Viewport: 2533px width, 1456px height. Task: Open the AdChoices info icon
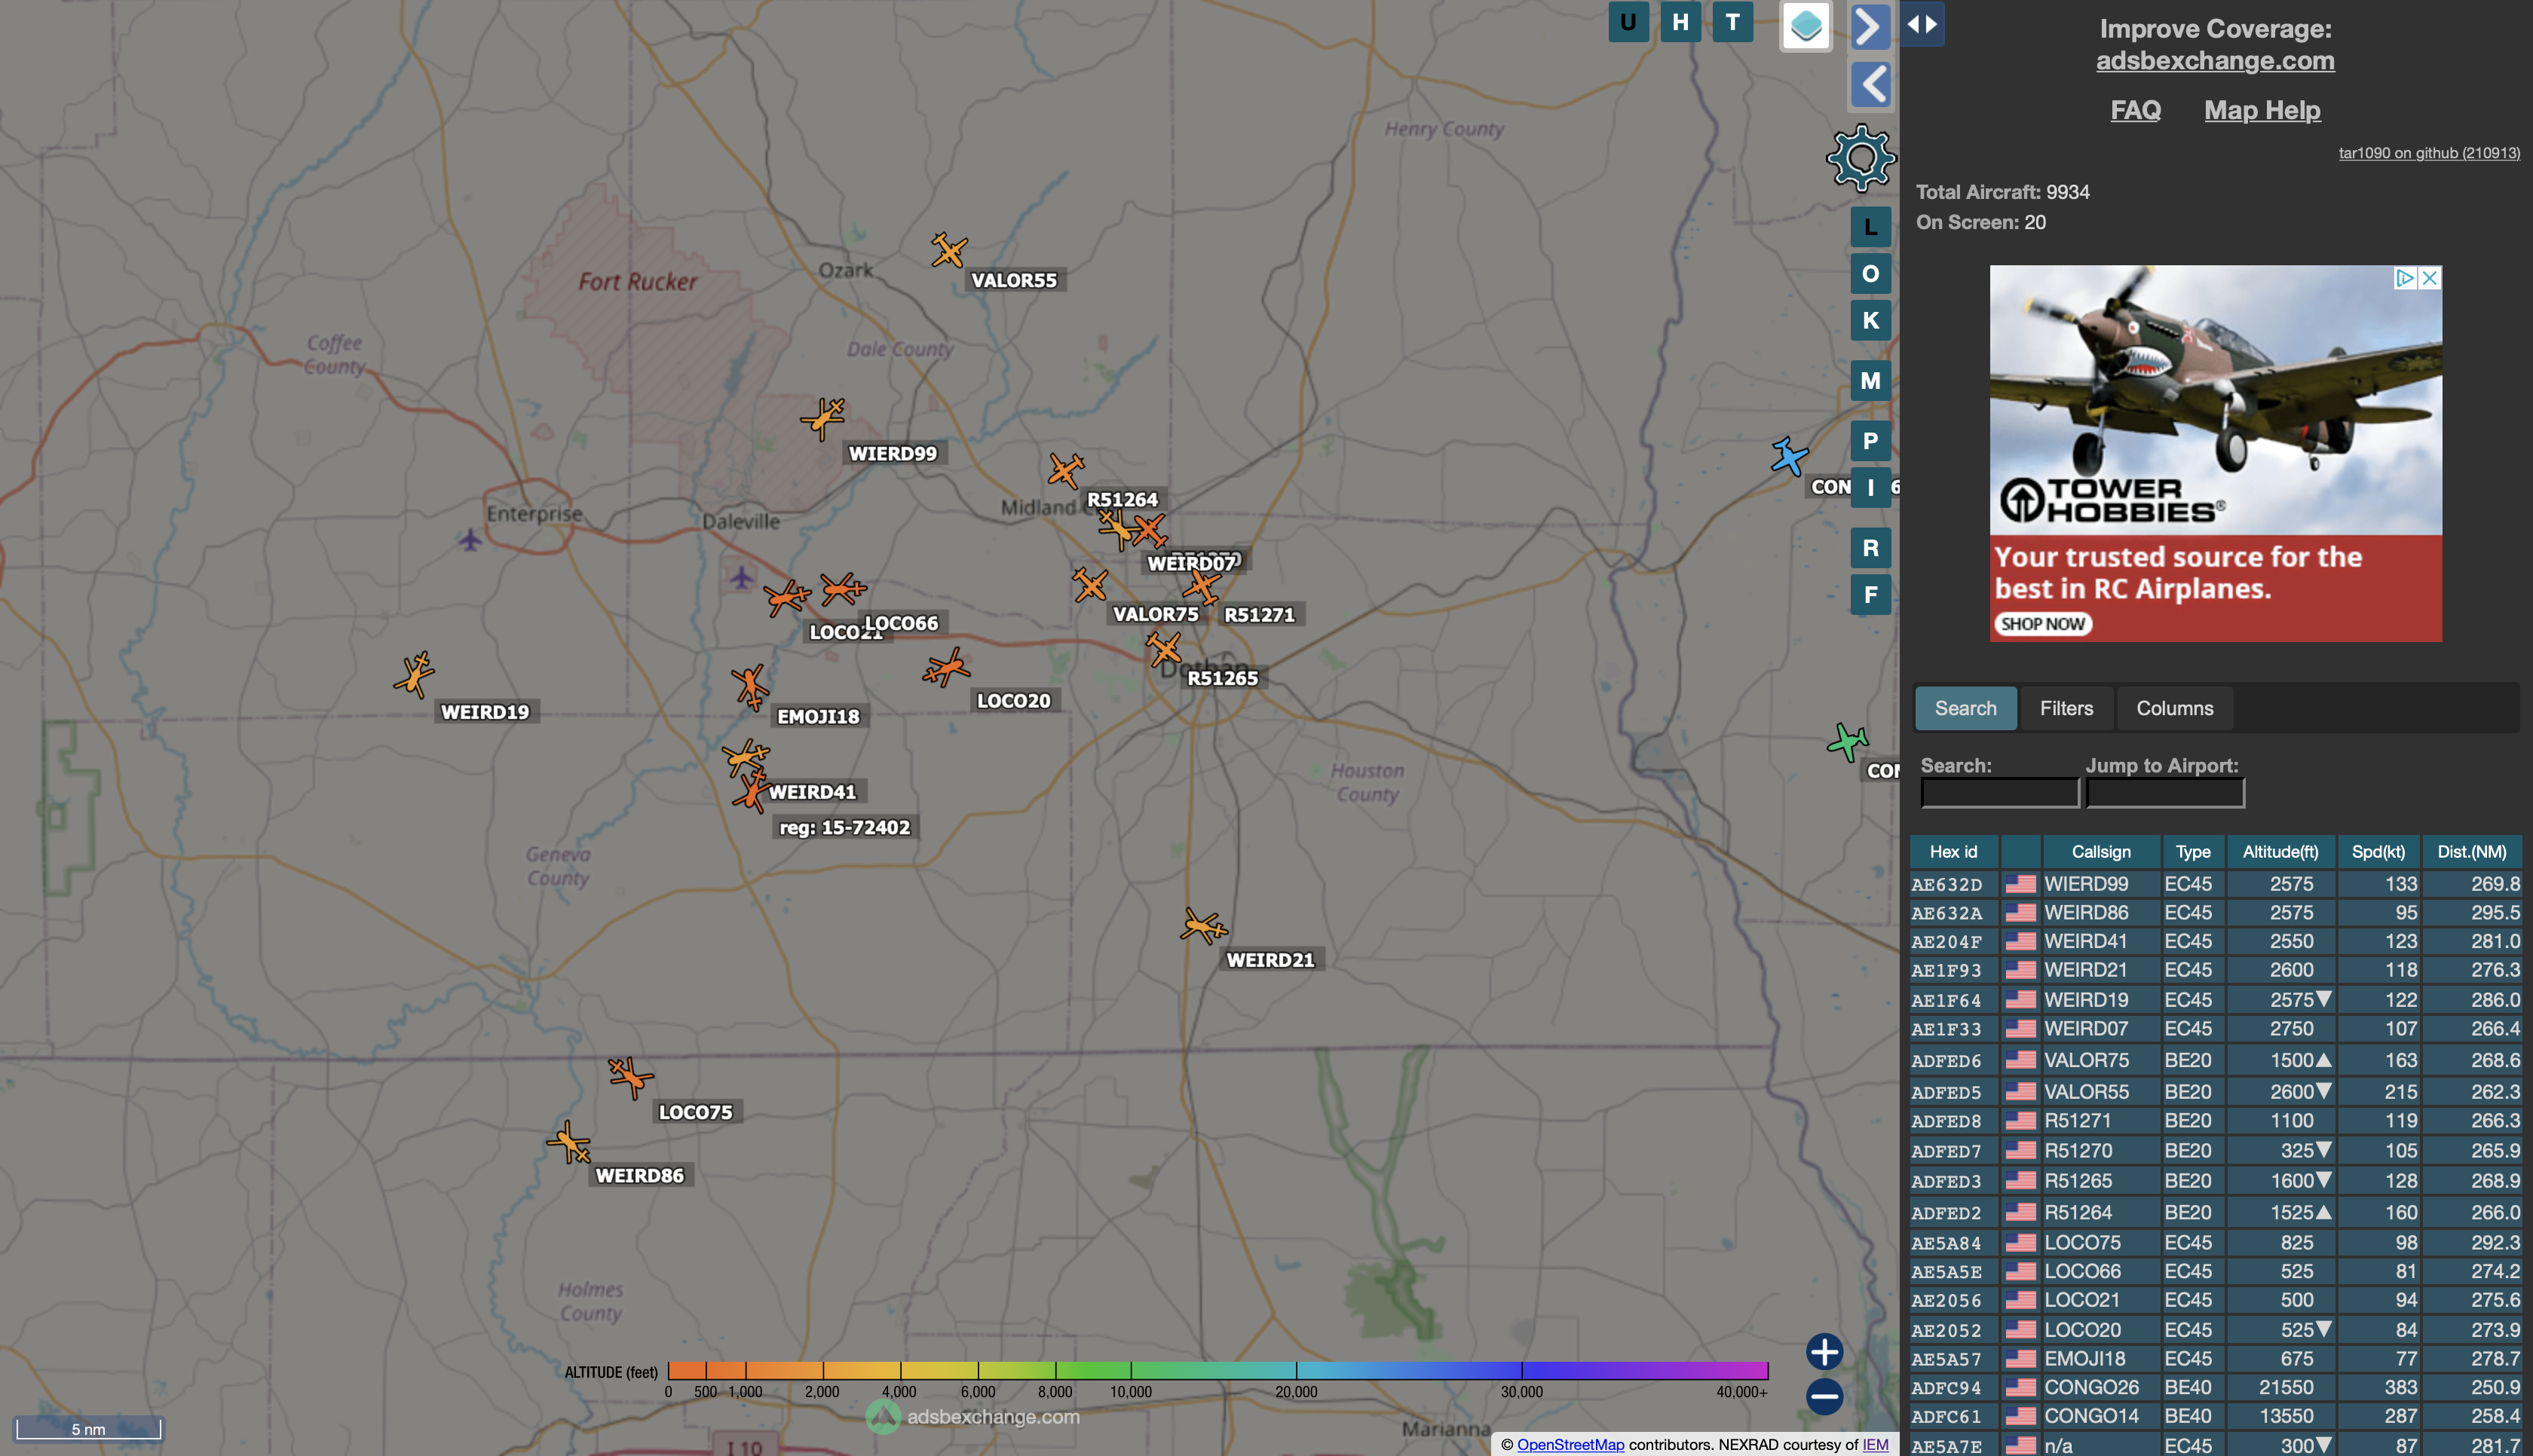[2406, 278]
